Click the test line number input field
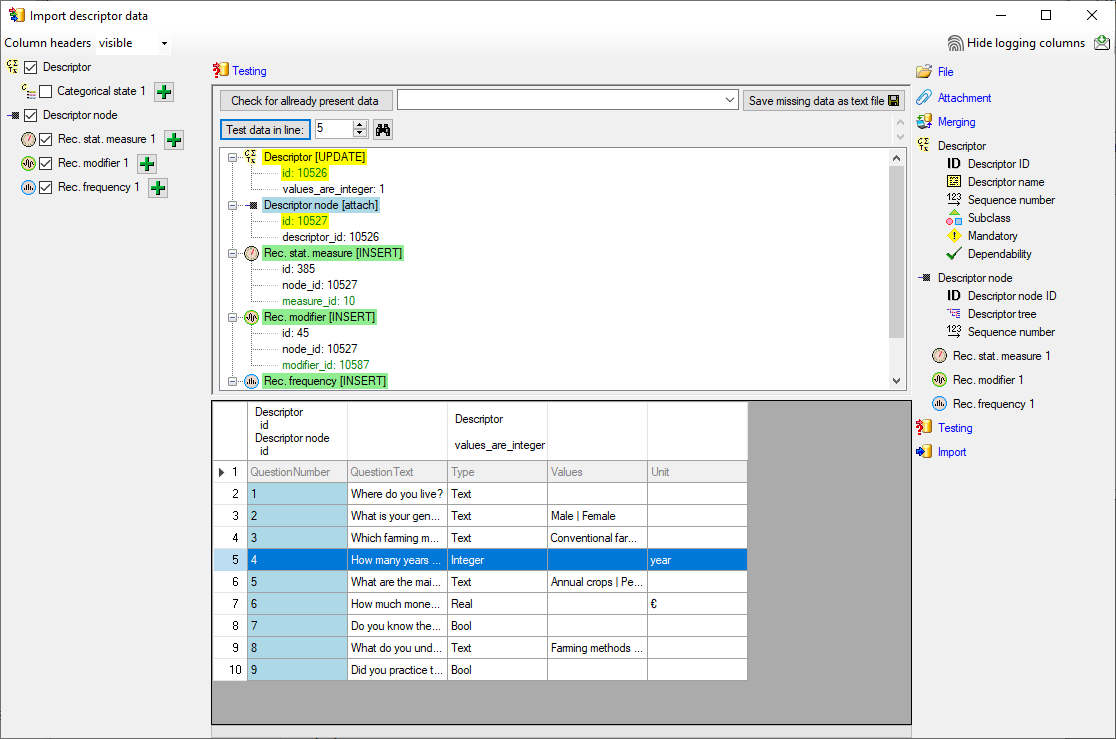The width and height of the screenshot is (1116, 739). tap(334, 129)
